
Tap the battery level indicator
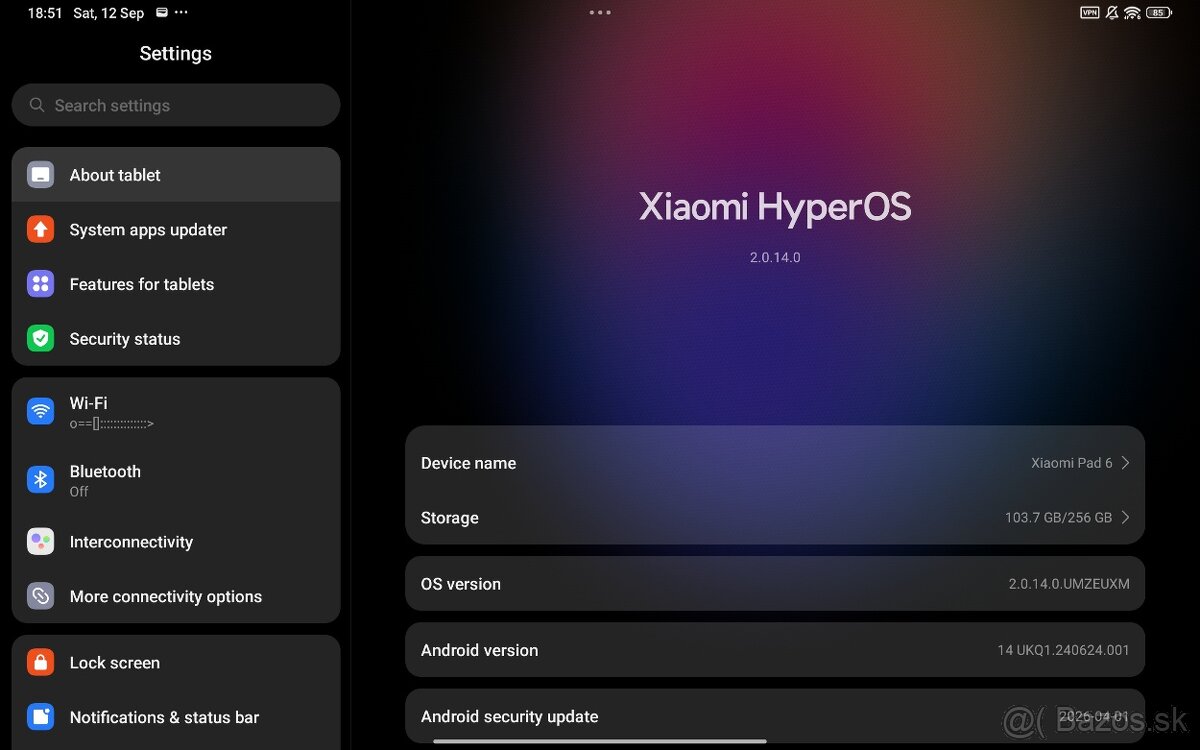click(1159, 13)
